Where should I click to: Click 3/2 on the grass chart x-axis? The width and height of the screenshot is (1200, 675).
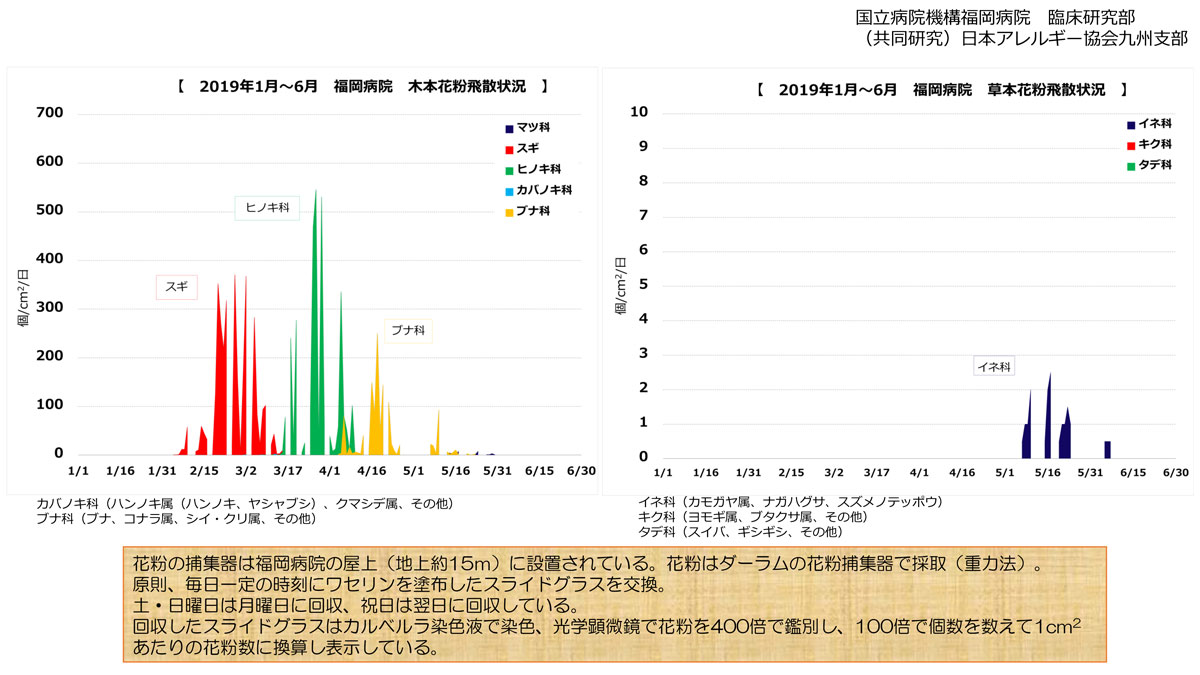tap(833, 472)
